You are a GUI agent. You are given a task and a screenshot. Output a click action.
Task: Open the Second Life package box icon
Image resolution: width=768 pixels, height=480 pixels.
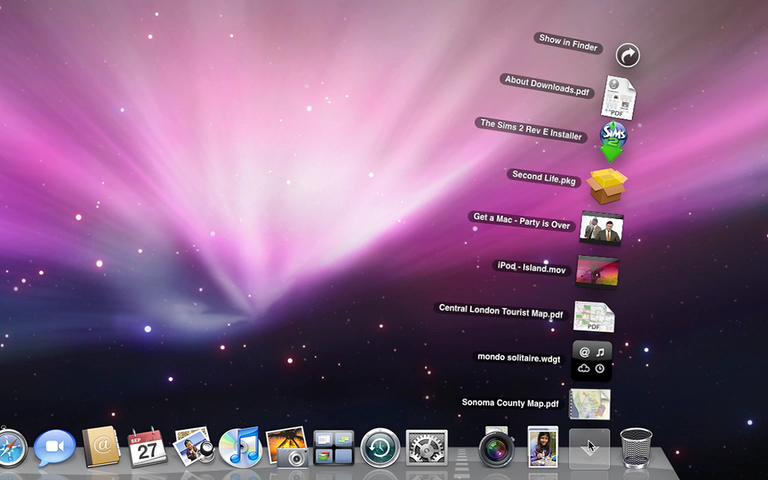coord(607,186)
